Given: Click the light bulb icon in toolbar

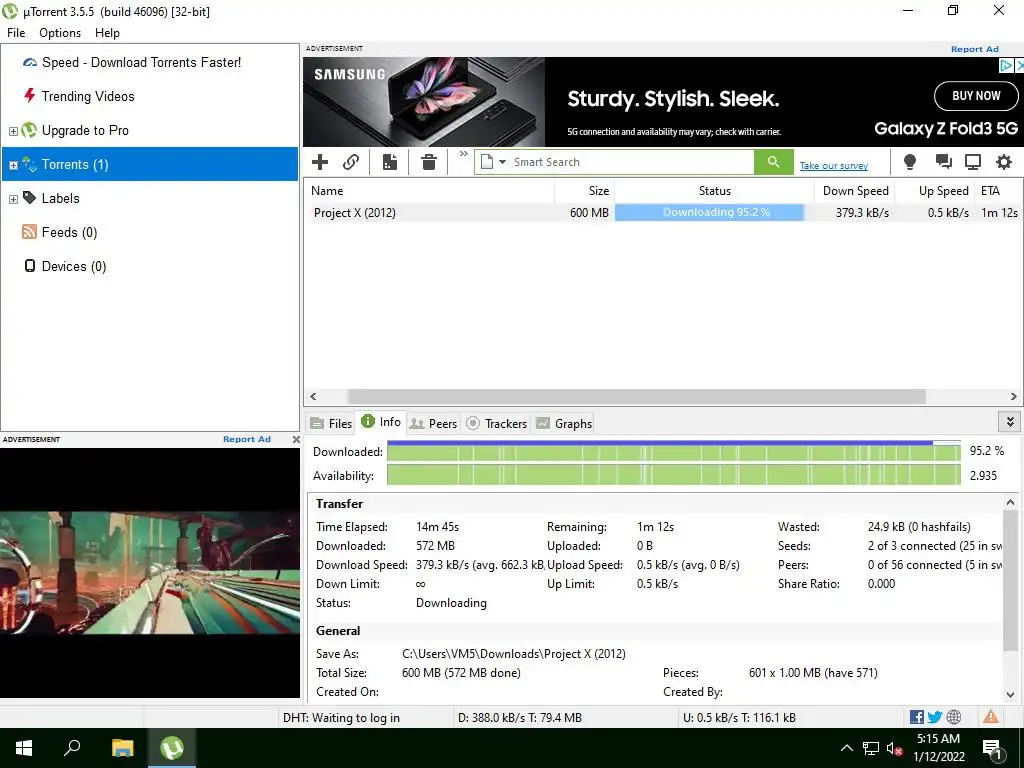Looking at the screenshot, I should (909, 162).
